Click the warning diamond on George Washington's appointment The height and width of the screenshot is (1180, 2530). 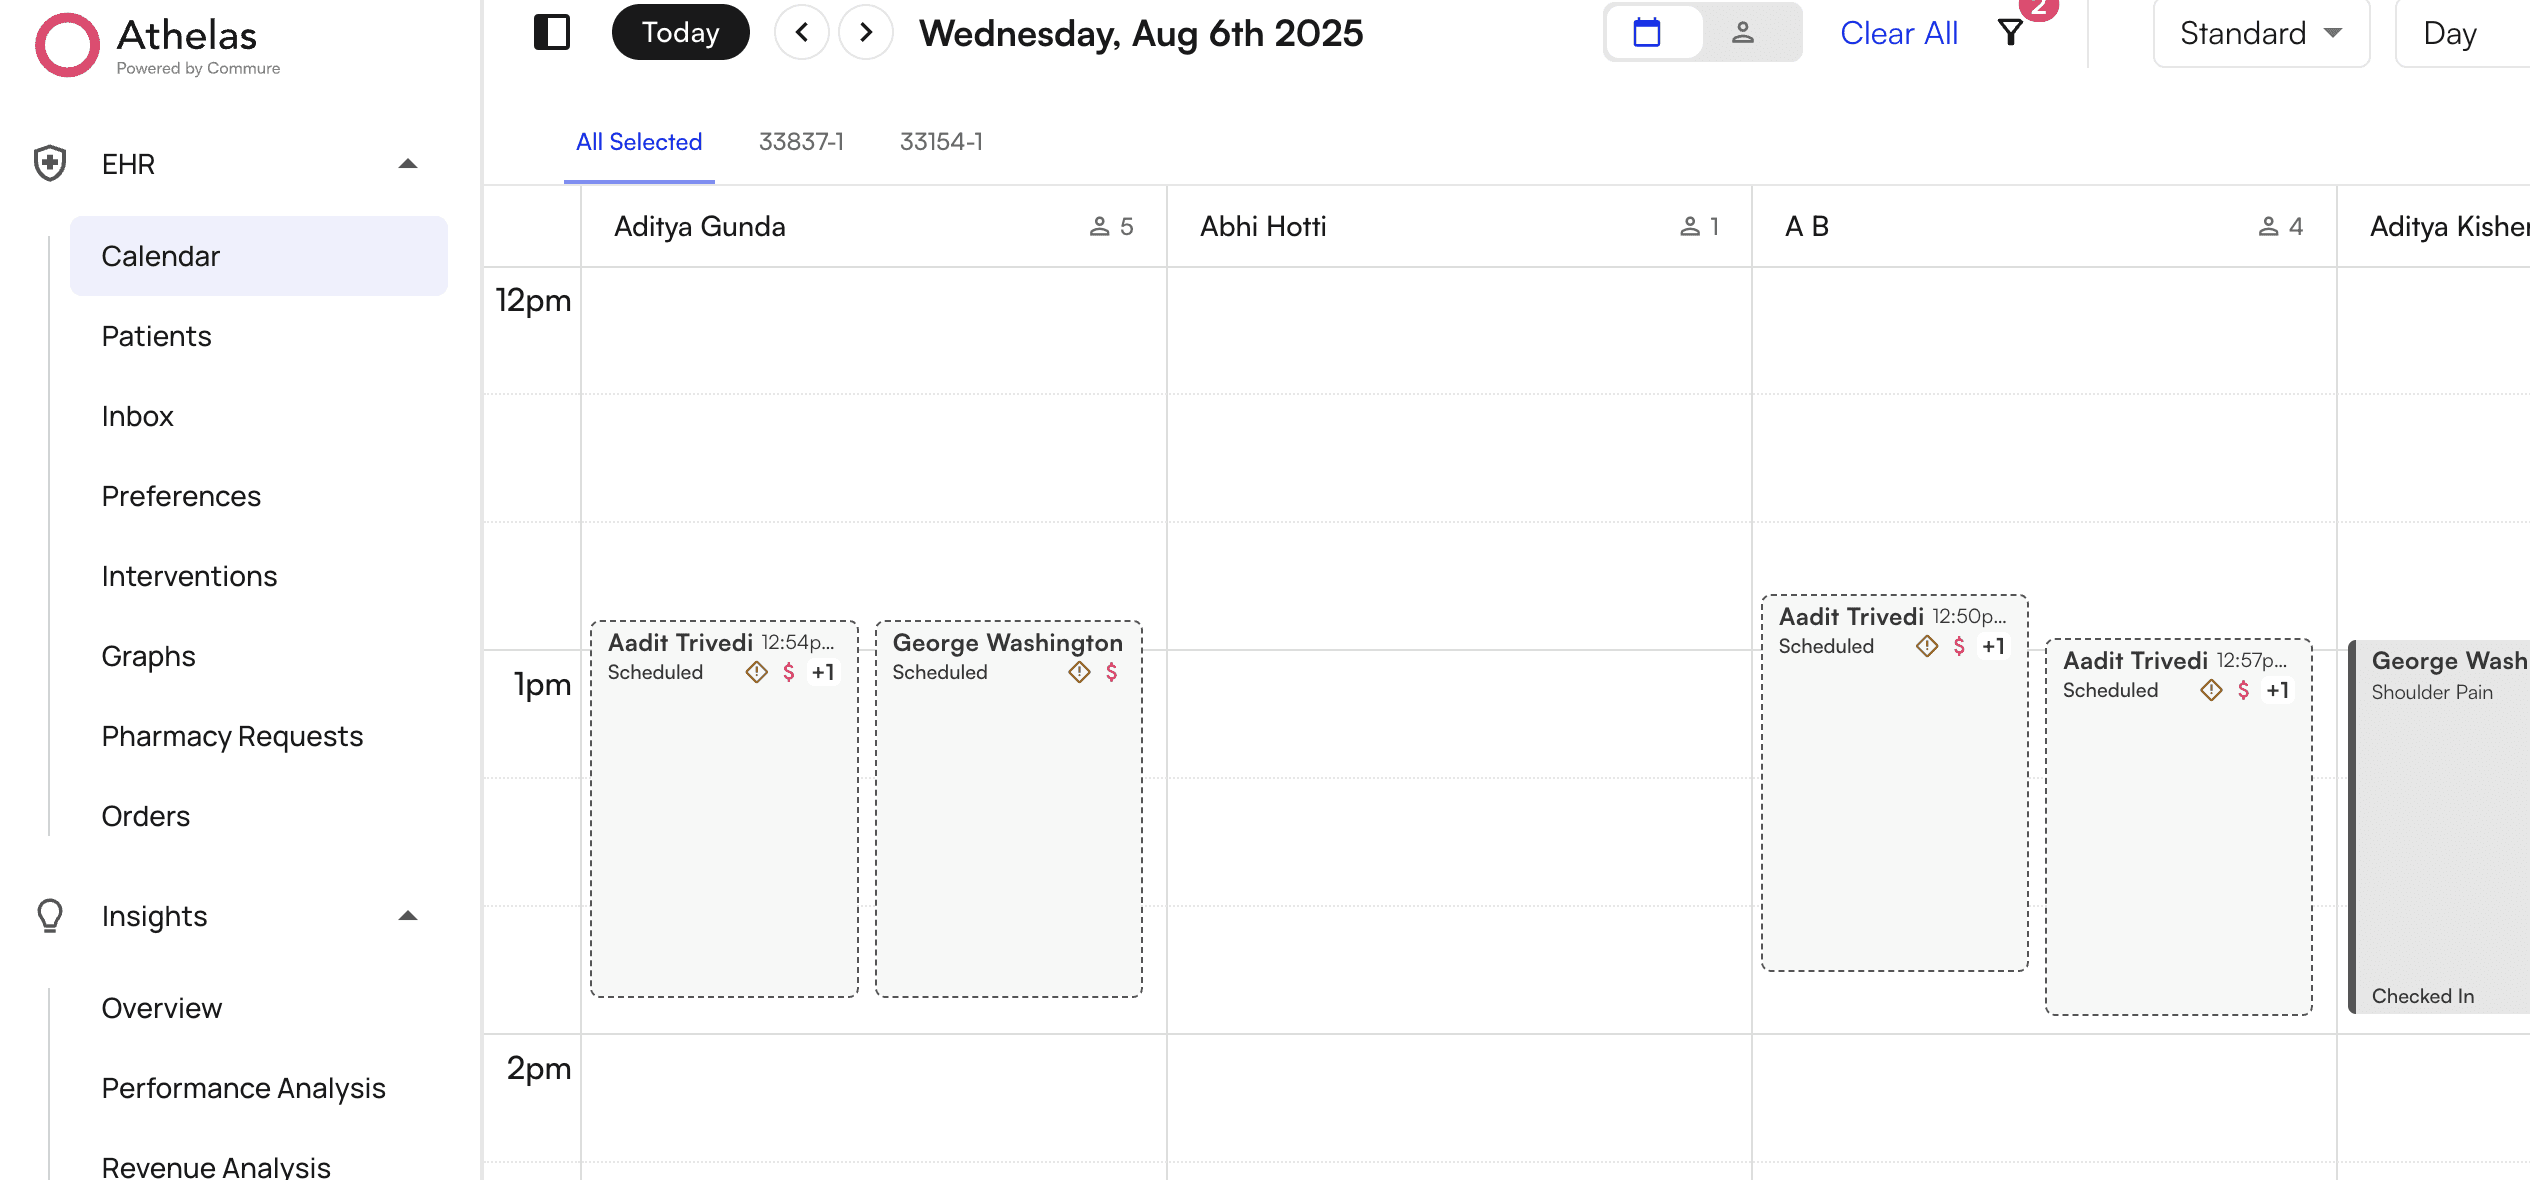[1078, 672]
